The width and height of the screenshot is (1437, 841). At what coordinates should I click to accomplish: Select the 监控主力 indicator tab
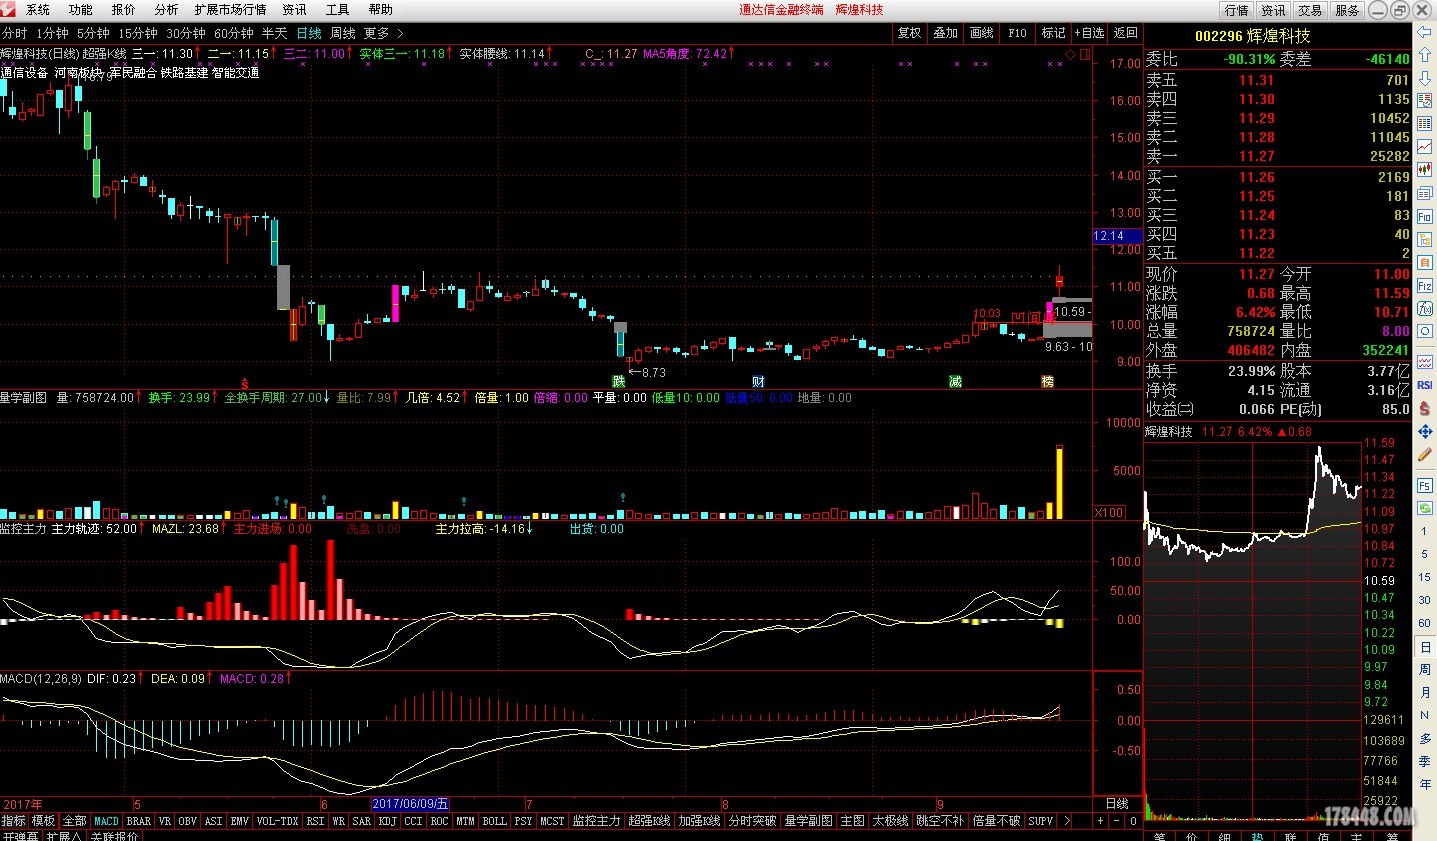[x=597, y=820]
